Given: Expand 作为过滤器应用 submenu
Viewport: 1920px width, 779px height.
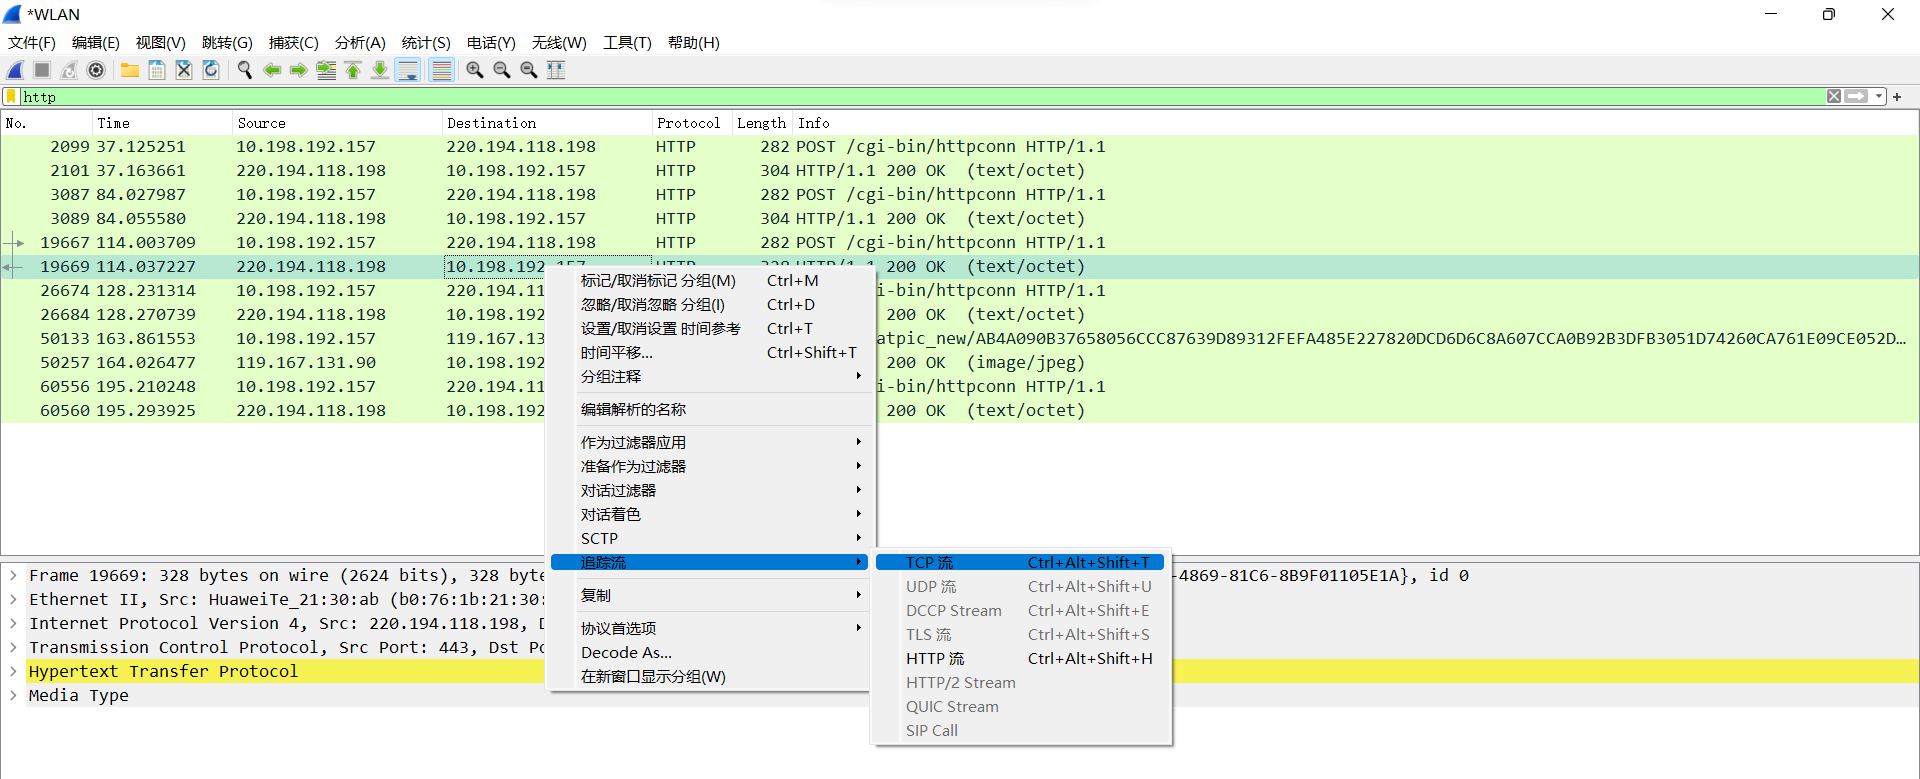Looking at the screenshot, I should [709, 443].
